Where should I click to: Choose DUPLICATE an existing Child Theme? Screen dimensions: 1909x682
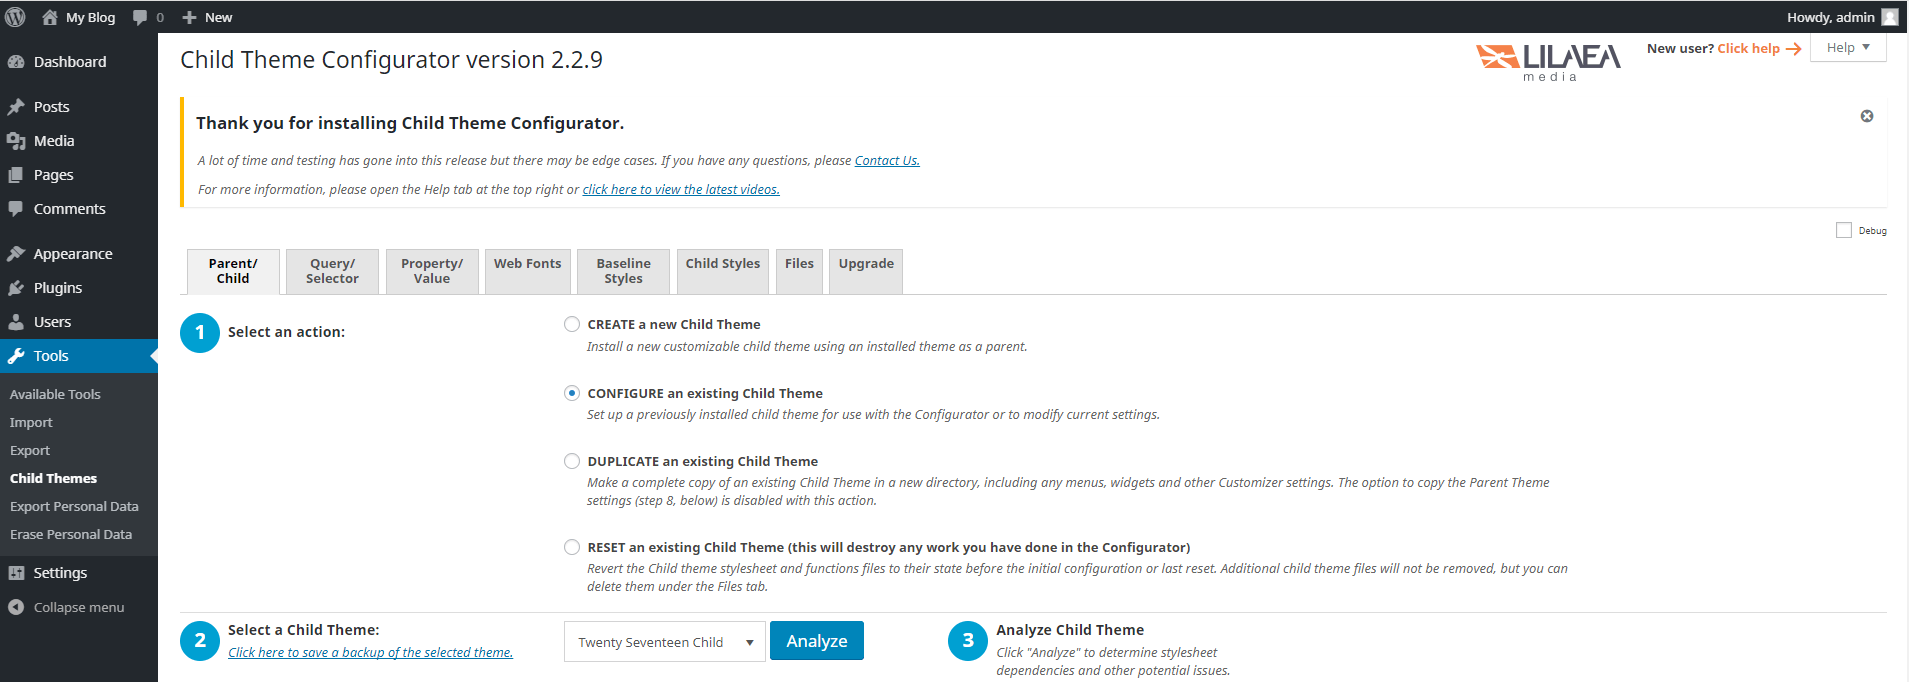(572, 461)
